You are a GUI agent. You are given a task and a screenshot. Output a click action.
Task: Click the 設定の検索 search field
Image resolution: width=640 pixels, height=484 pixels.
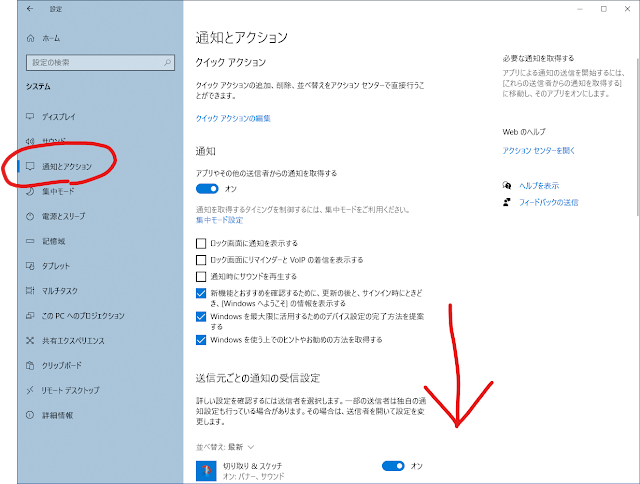point(100,62)
